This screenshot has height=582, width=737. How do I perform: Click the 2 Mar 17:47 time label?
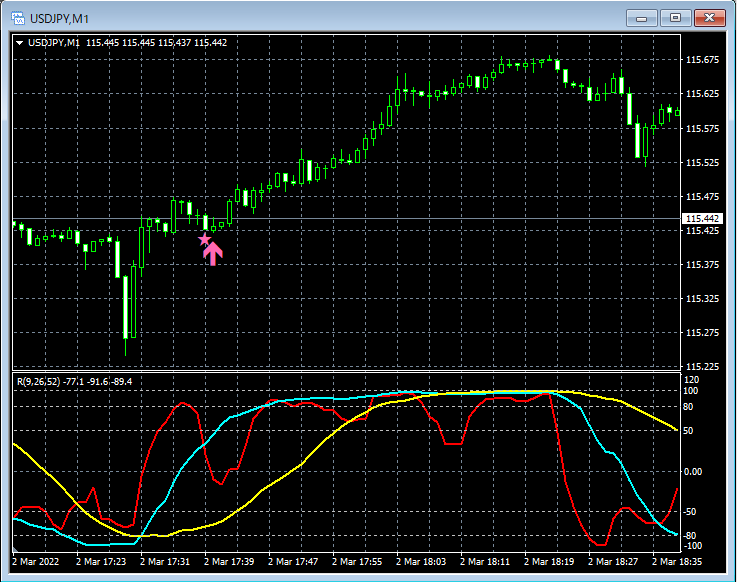tap(293, 561)
